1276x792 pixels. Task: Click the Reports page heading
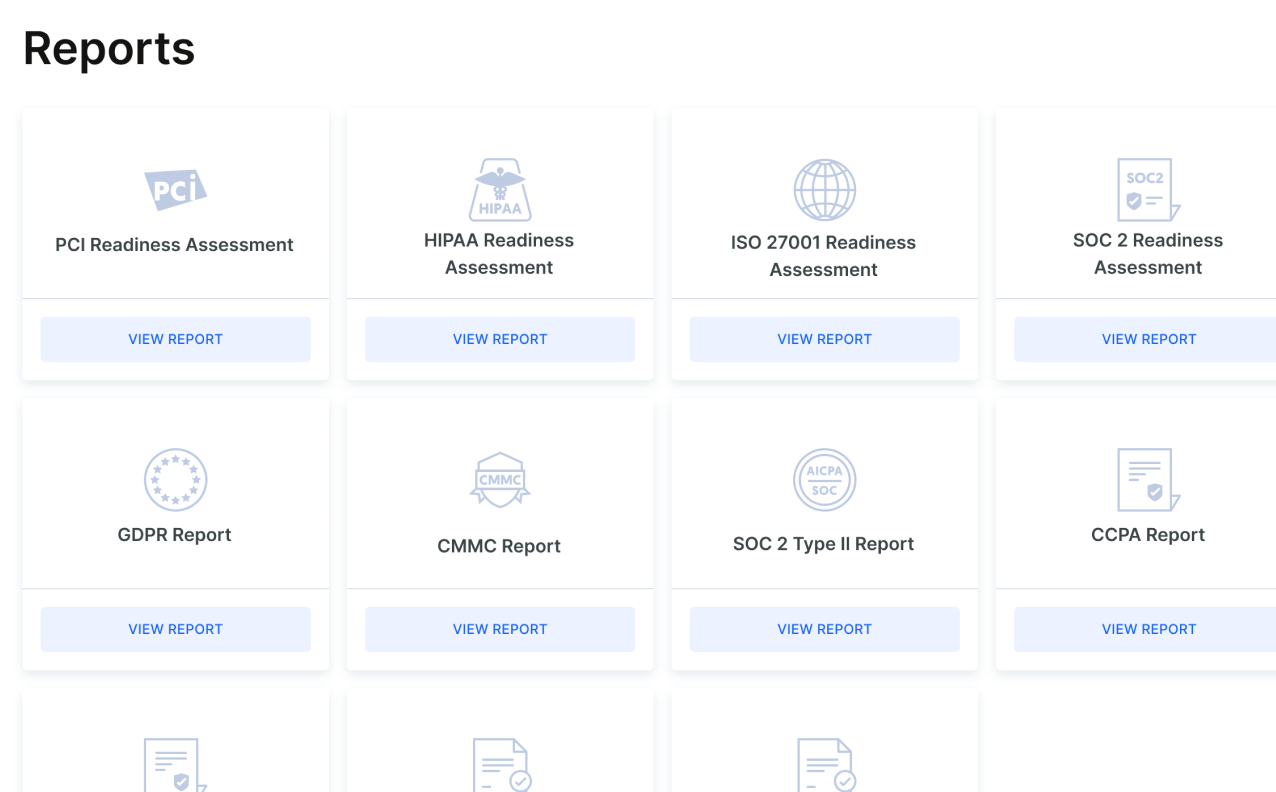point(109,49)
